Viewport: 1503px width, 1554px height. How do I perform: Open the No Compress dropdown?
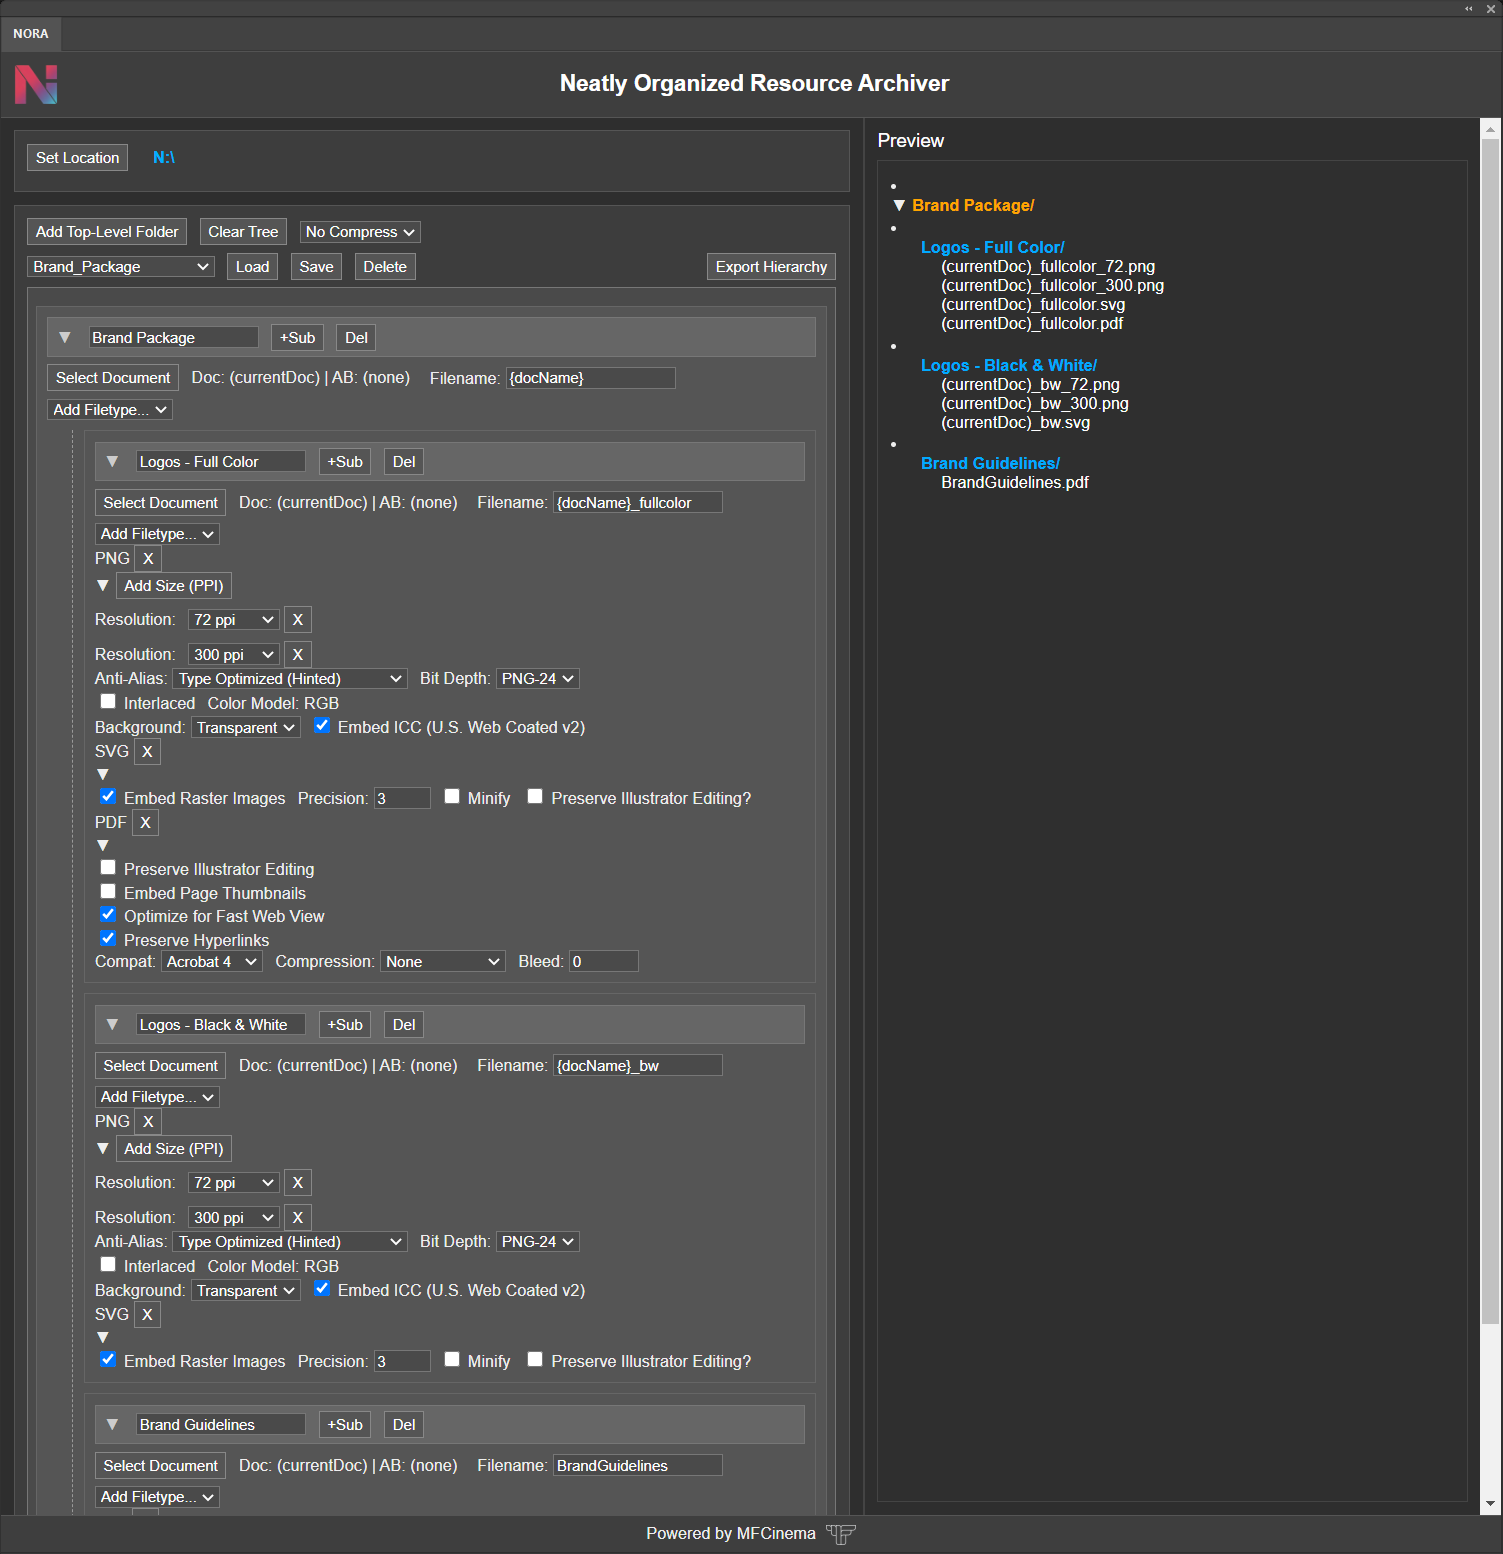click(359, 231)
